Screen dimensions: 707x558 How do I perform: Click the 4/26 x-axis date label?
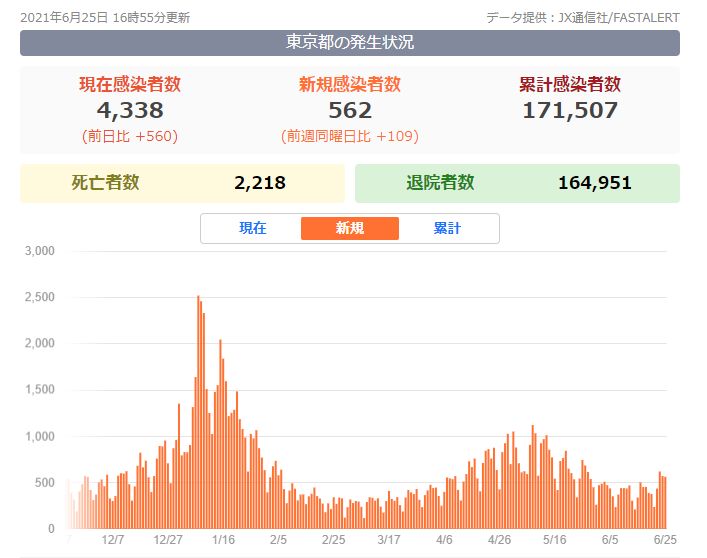tap(499, 540)
